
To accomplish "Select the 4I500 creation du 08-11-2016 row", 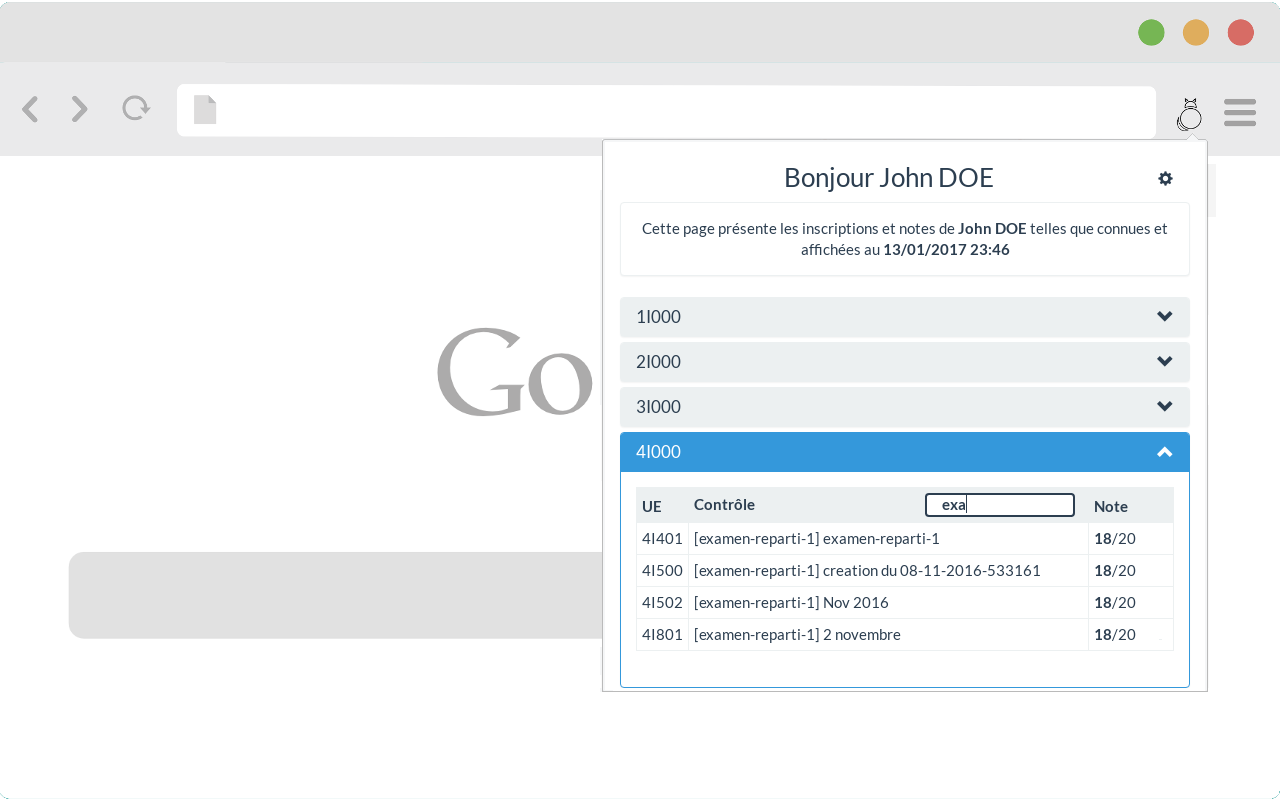I will pyautogui.click(x=905, y=571).
